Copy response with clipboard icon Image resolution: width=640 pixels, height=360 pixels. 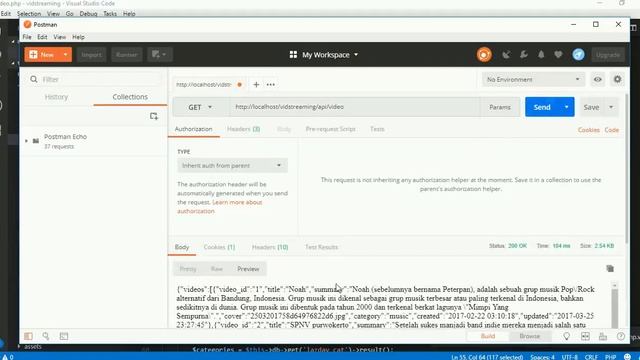(610, 268)
